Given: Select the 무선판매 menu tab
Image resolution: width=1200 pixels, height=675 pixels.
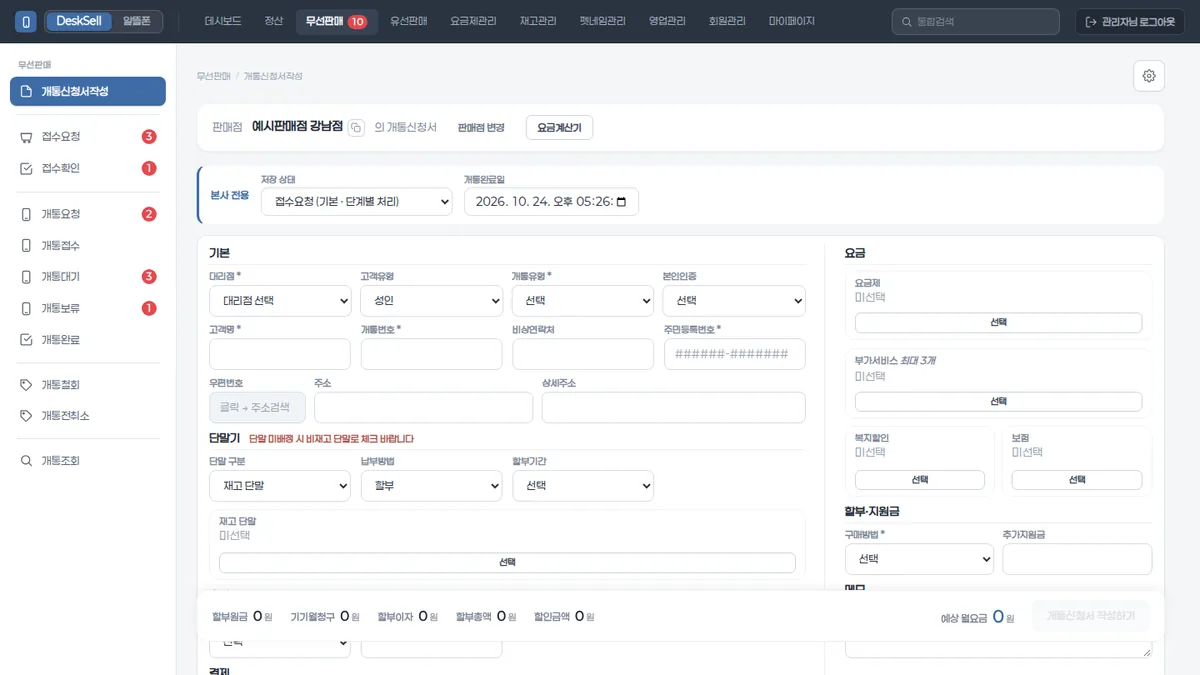Looking at the screenshot, I should coord(337,21).
